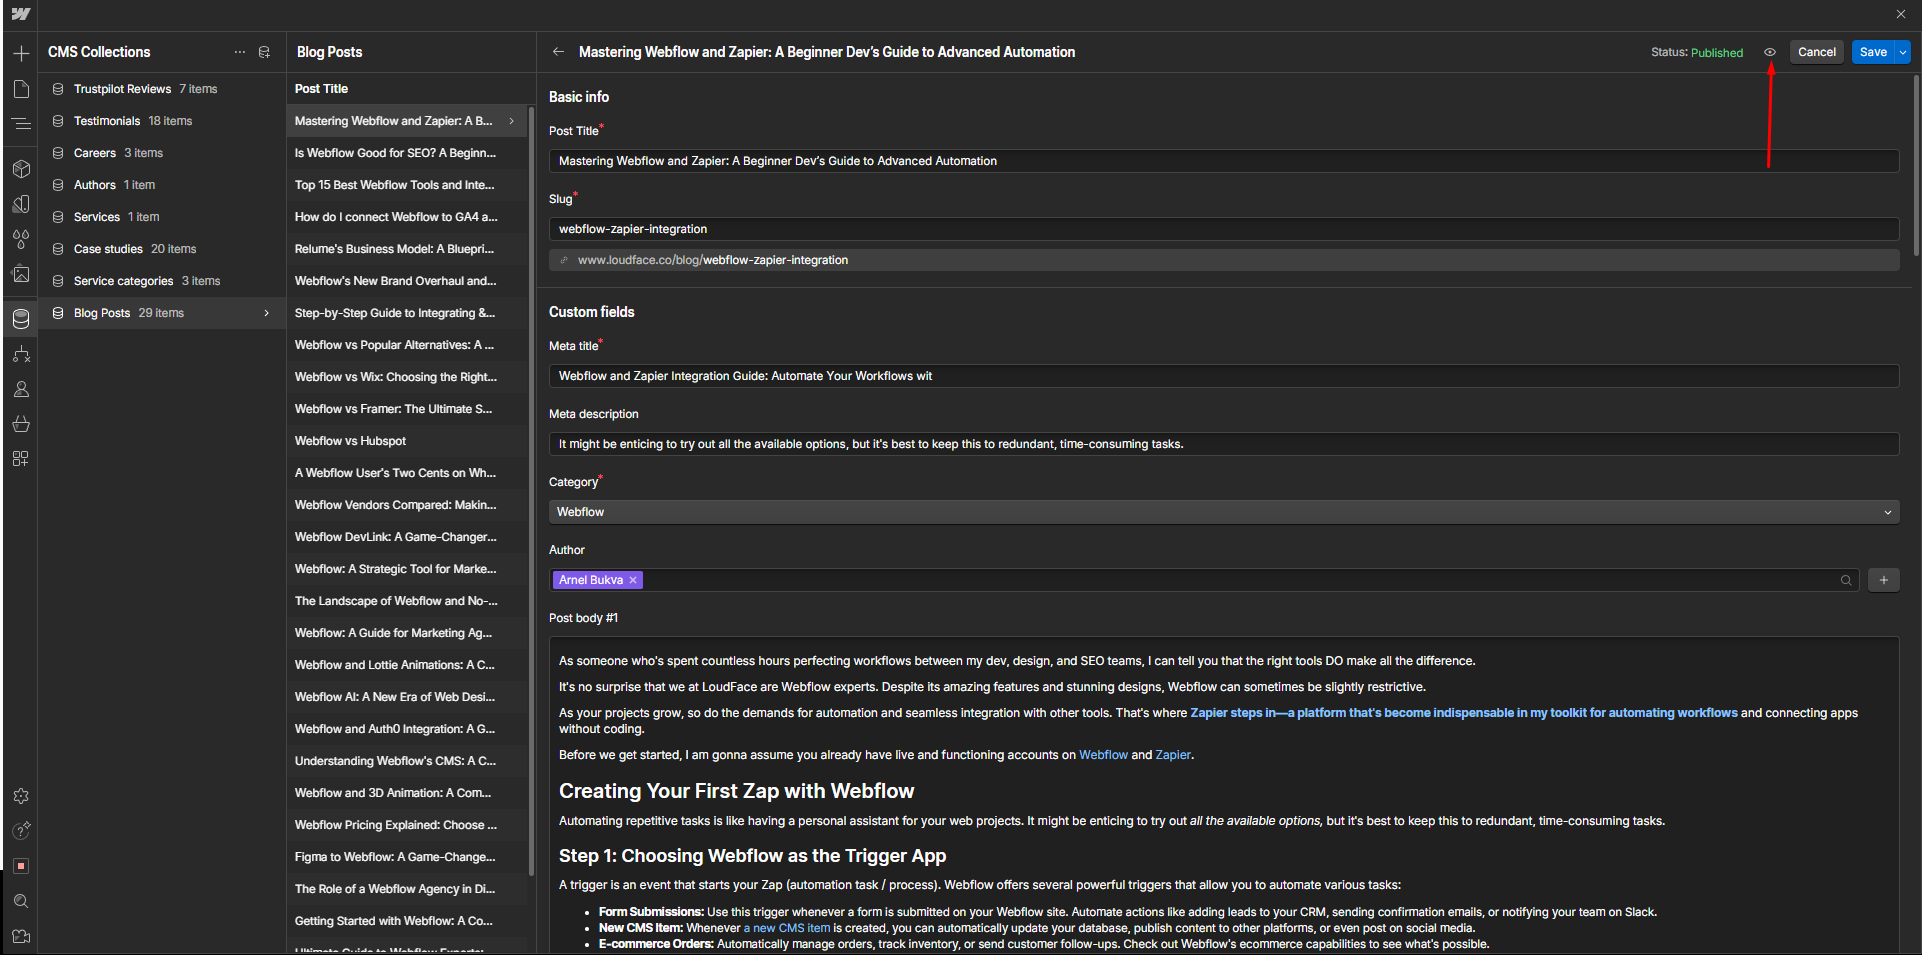The width and height of the screenshot is (1922, 955).
Task: Click the editor panel vertical scrollbar
Action: coord(1916,165)
